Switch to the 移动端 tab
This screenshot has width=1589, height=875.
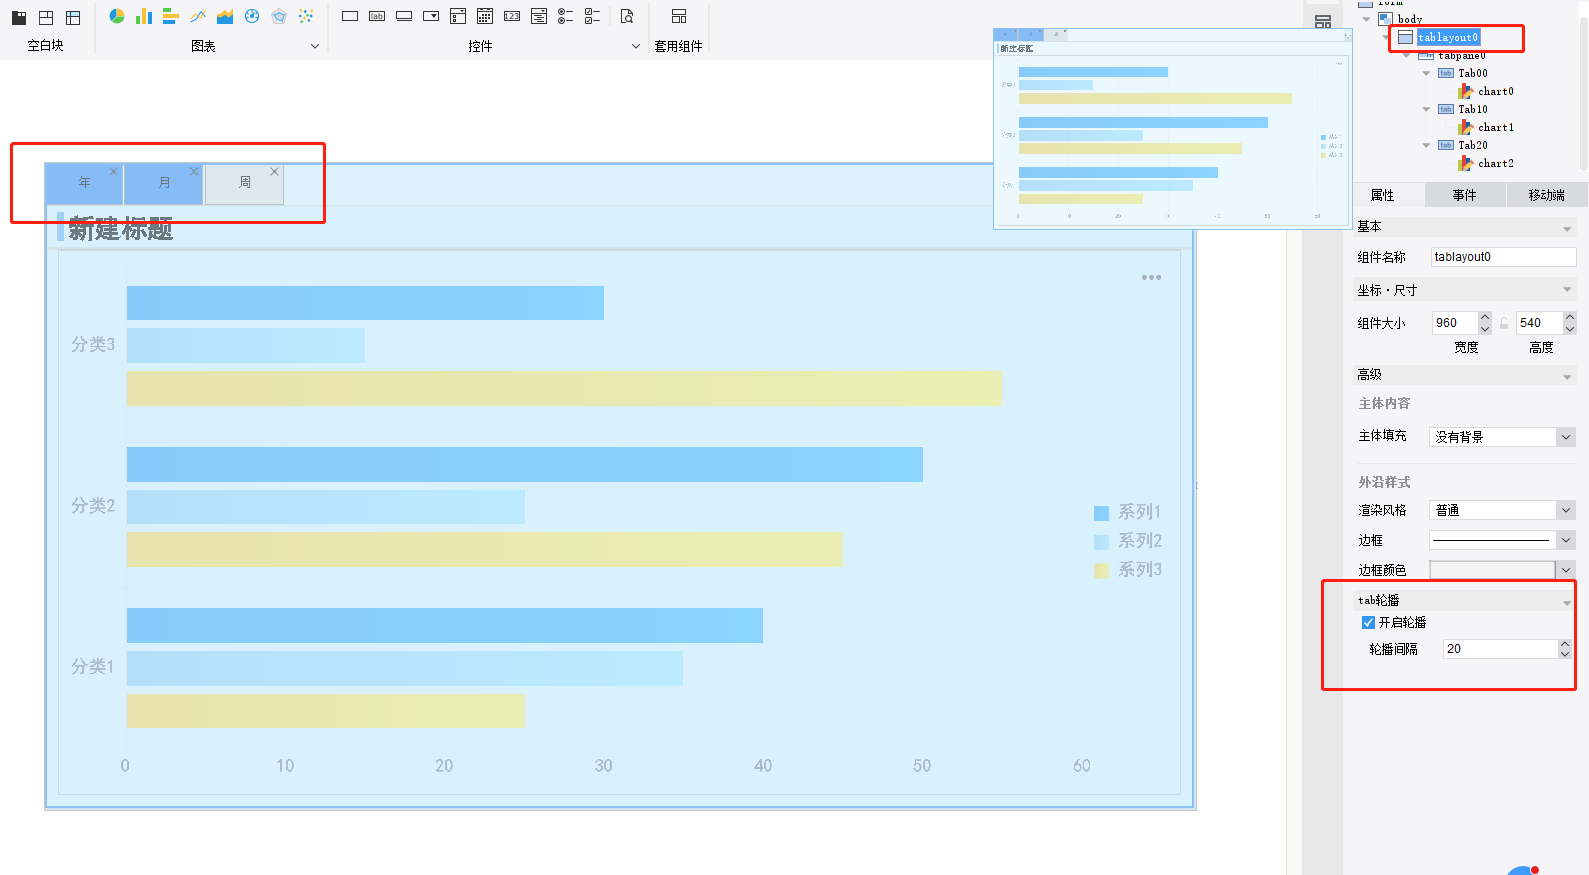[1546, 195]
